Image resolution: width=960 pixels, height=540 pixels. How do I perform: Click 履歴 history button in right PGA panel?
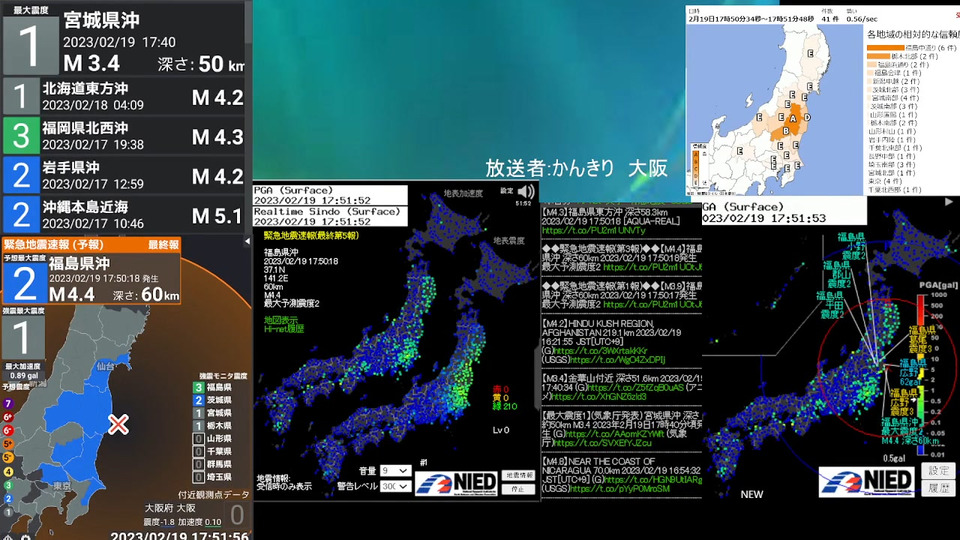[x=938, y=488]
